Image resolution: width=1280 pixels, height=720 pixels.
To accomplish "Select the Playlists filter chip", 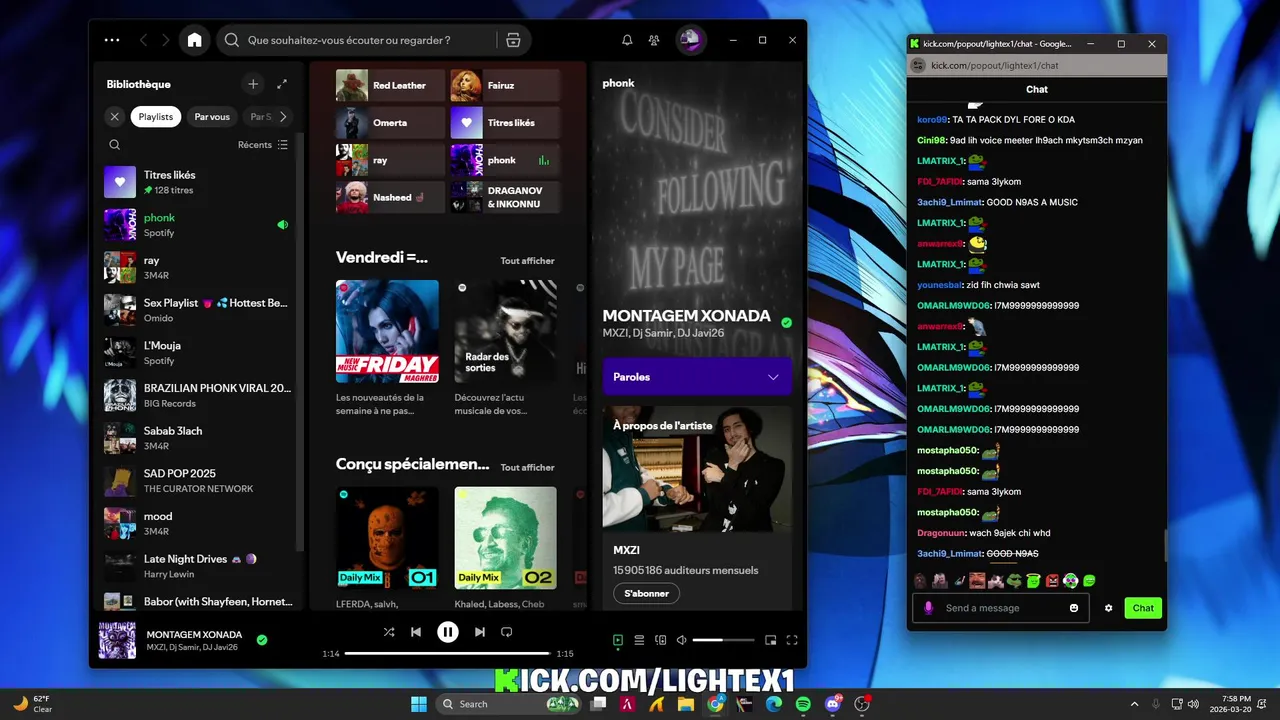I will (x=156, y=117).
